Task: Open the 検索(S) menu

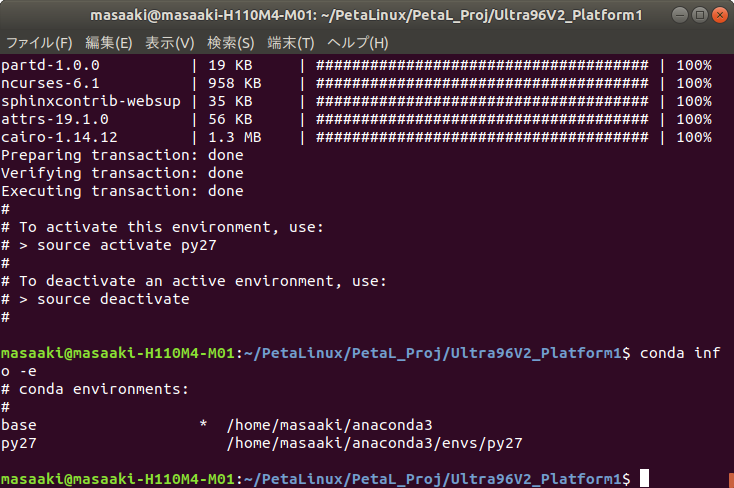Action: click(231, 43)
